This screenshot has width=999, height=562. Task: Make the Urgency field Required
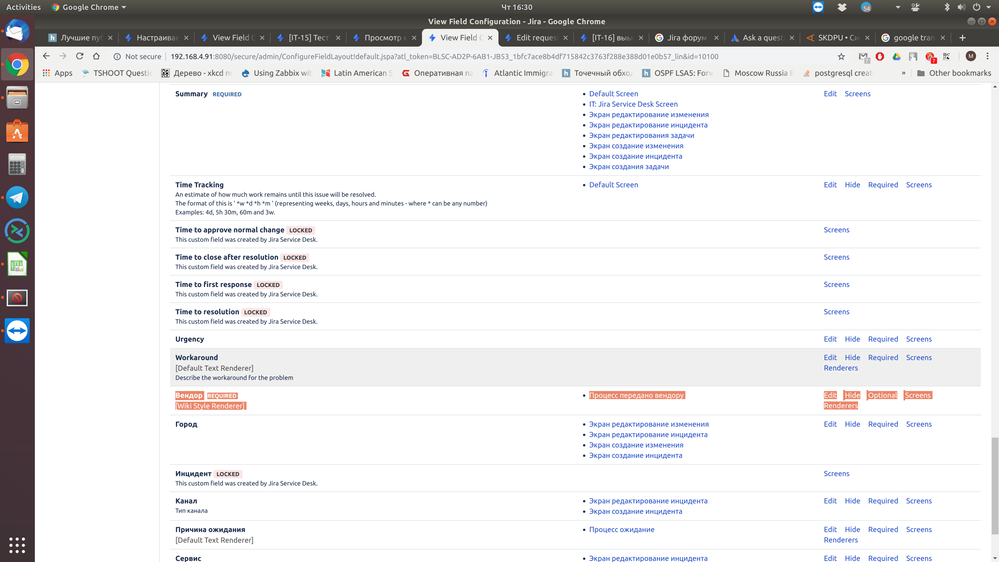tap(882, 339)
